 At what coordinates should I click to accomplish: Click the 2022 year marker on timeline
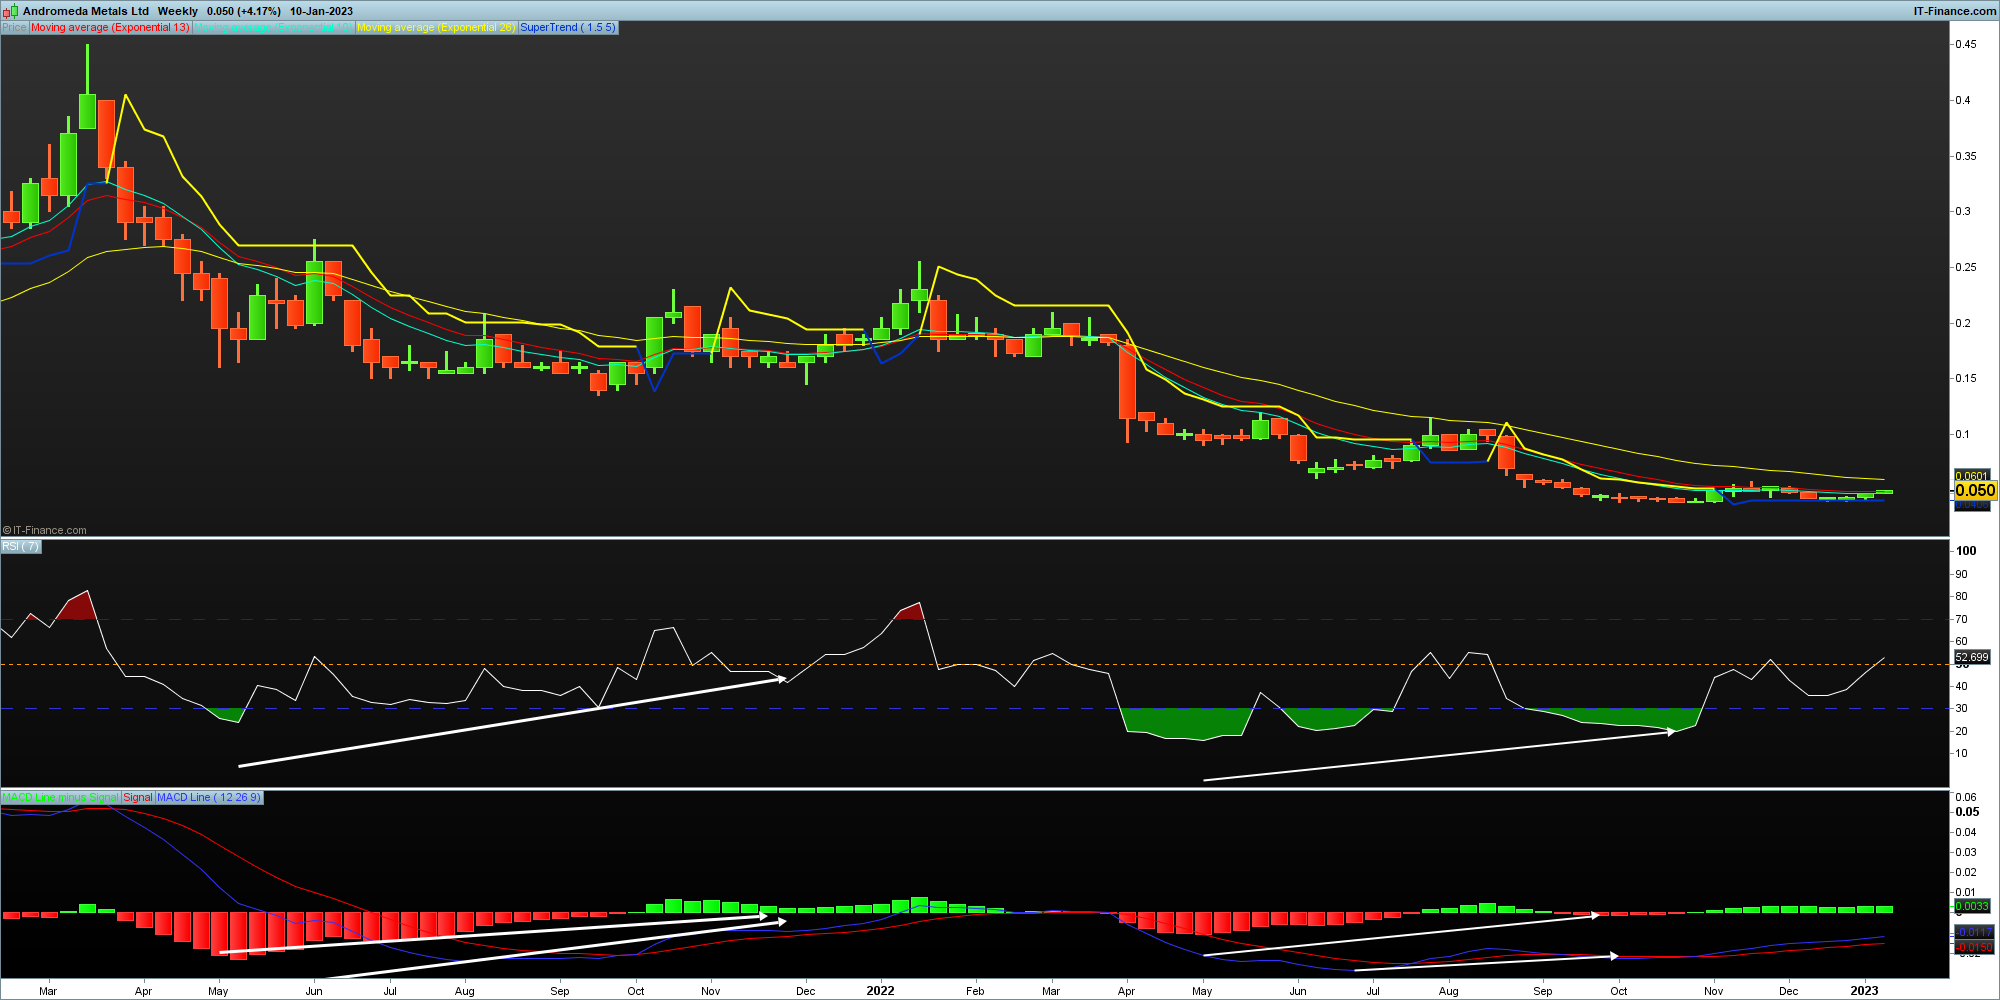point(880,991)
